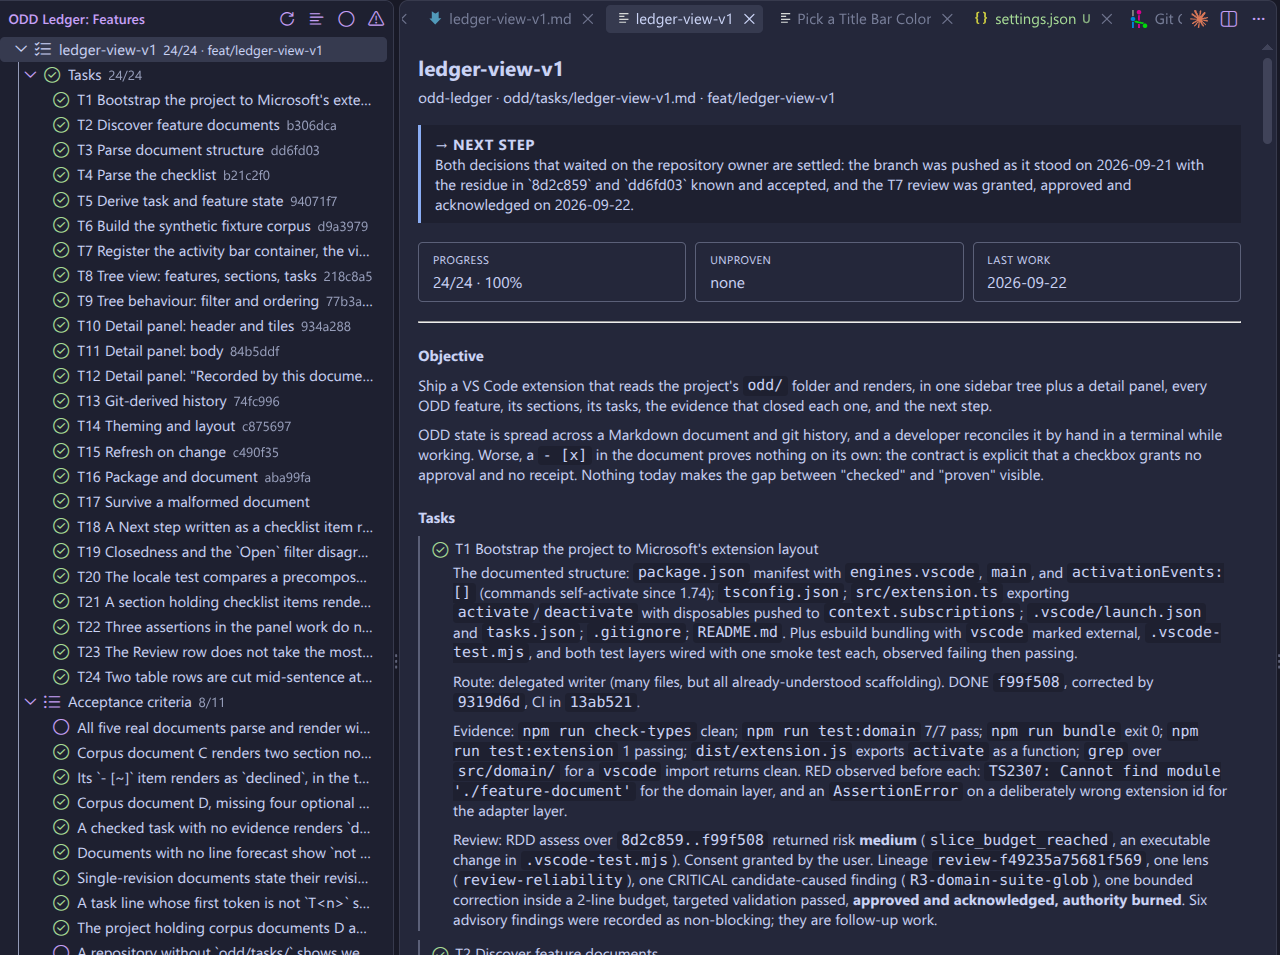Screen dimensions: 1280x955
Task: Click check-circle icon of T3 Parse document structure
Action: [x=61, y=150]
